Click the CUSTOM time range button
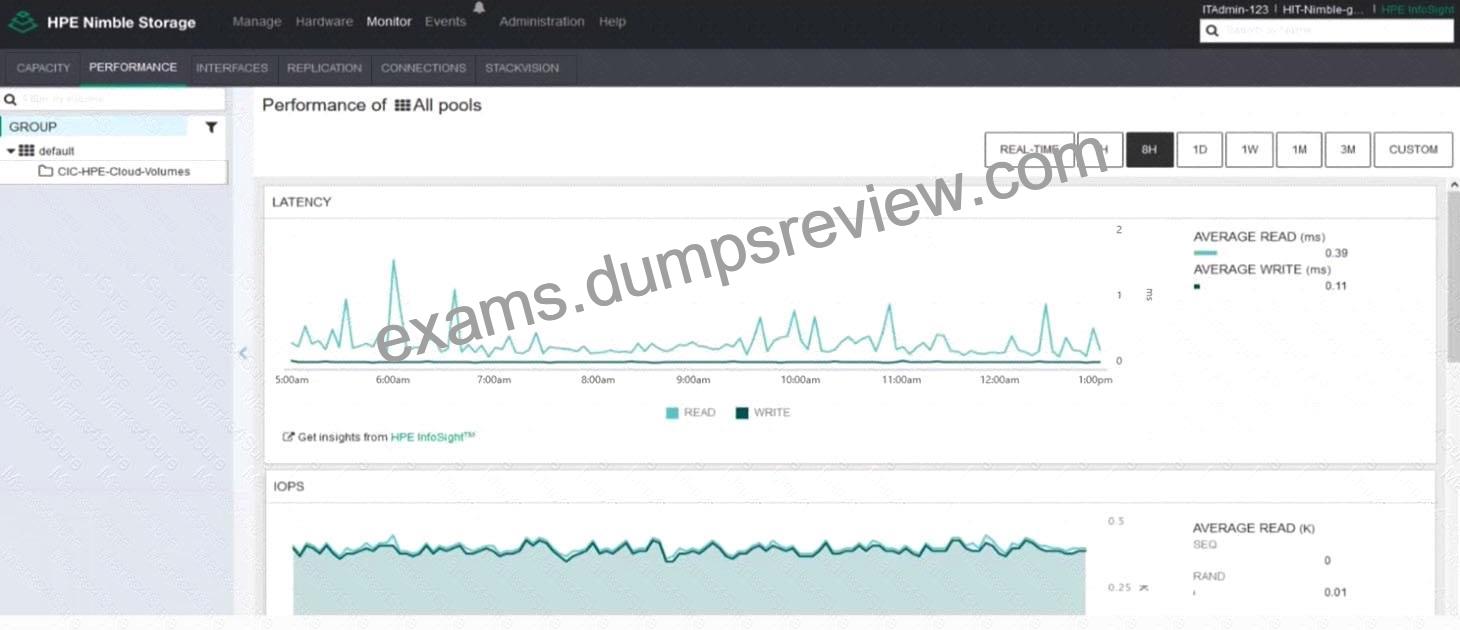 pos(1413,149)
